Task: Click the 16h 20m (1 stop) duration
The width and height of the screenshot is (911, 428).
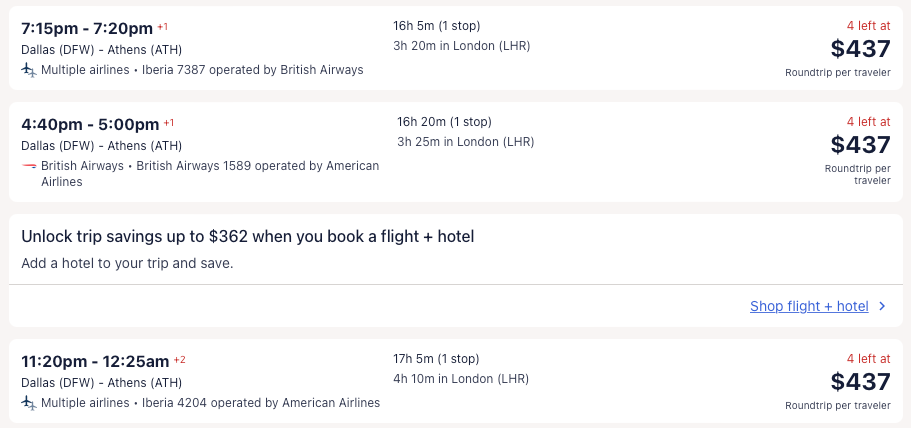Action: (444, 122)
